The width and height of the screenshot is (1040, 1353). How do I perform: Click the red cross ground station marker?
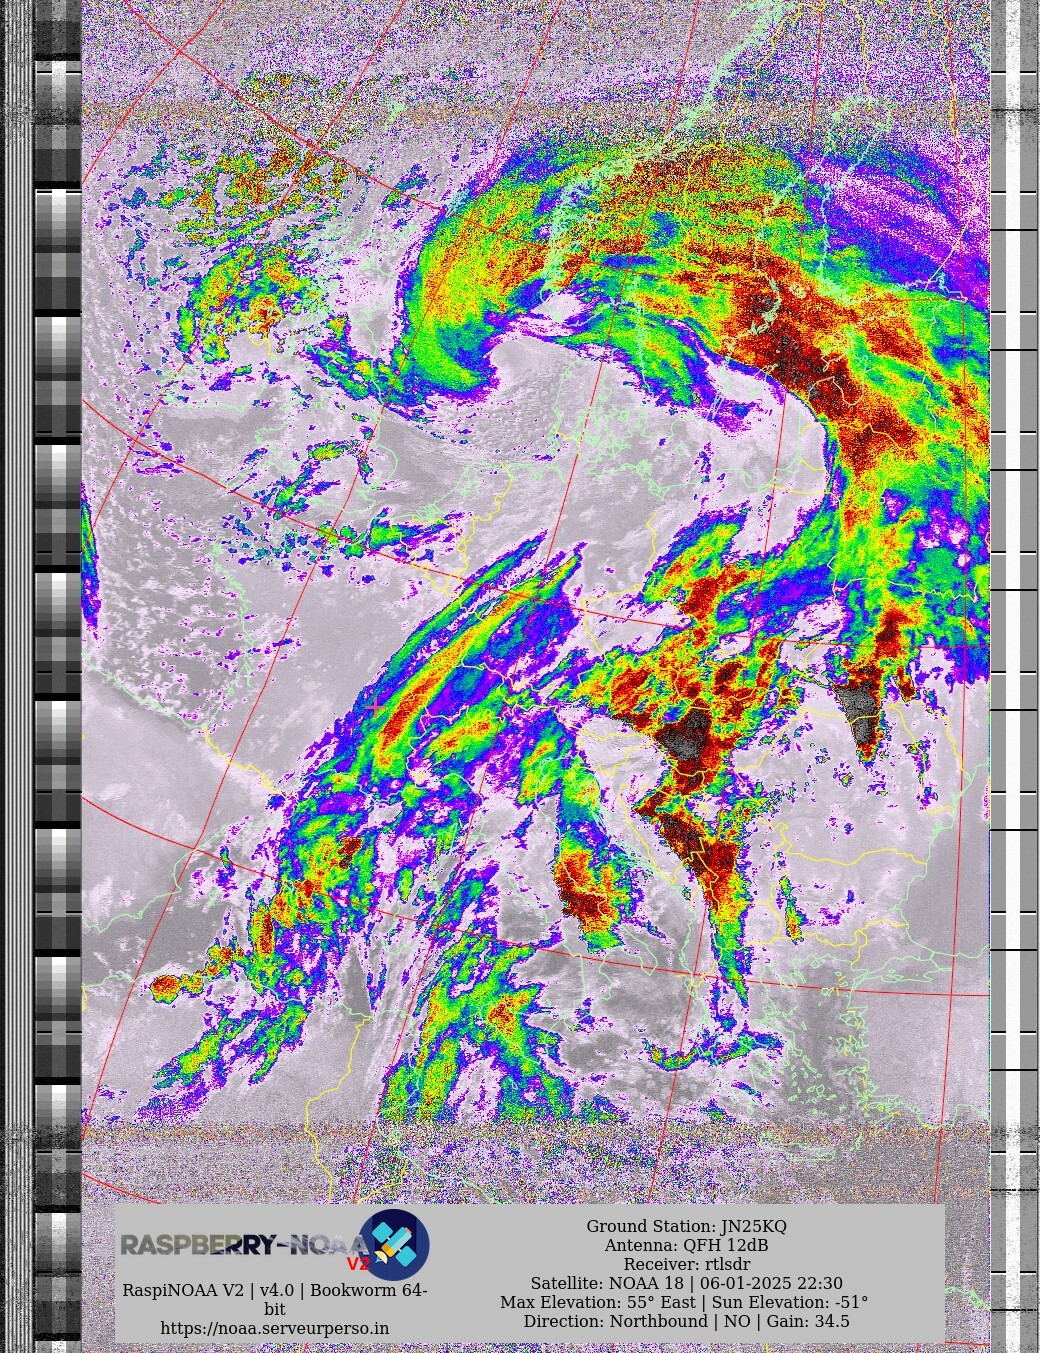tap(374, 706)
